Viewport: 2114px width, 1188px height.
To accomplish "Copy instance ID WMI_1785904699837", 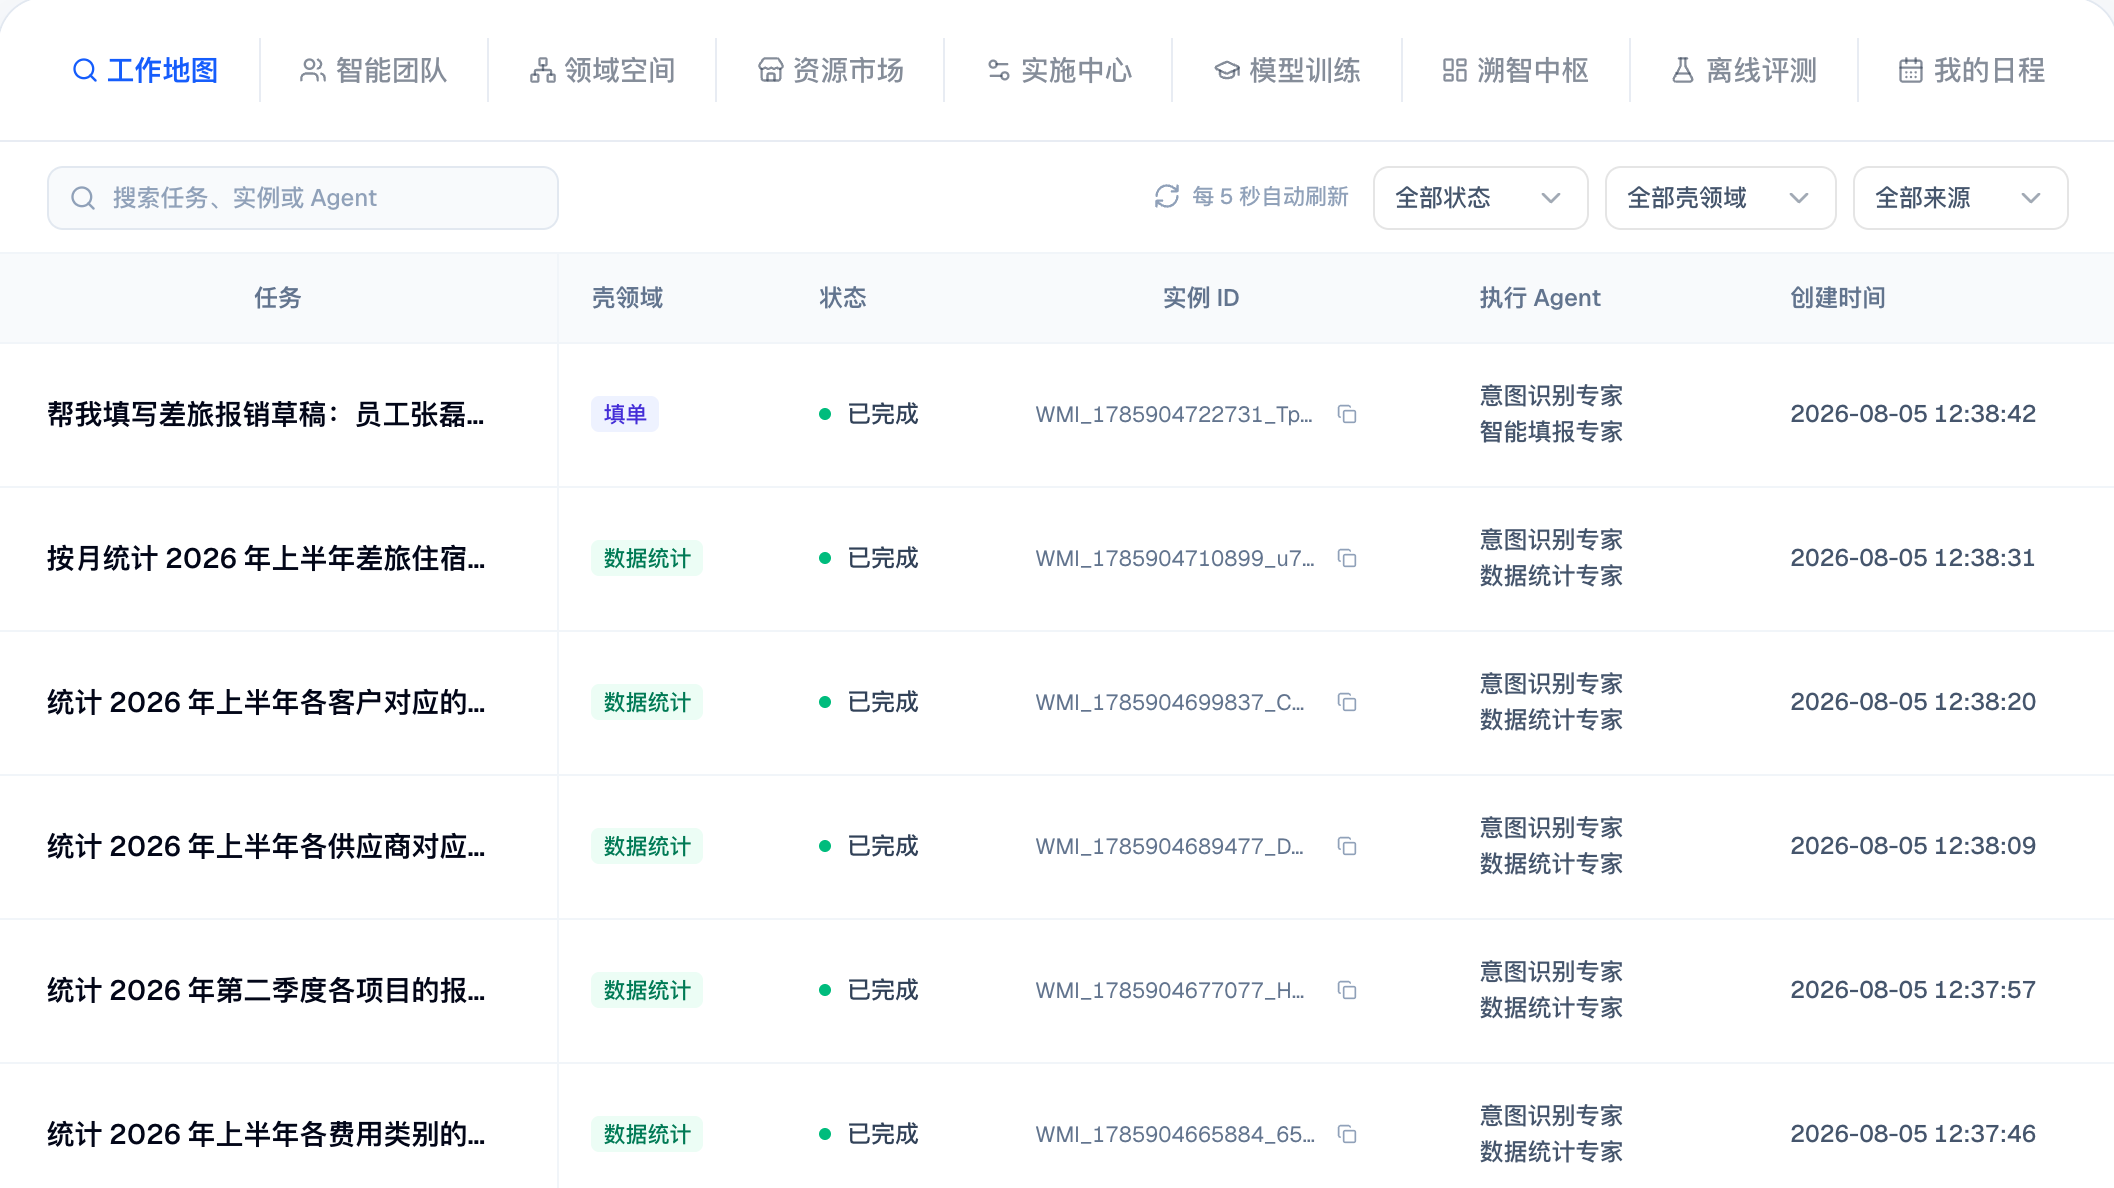I will click(x=1347, y=702).
